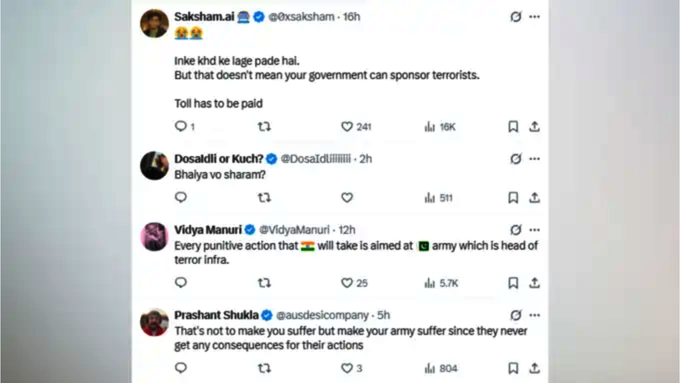Open Saksham.ai's profile picture
The width and height of the screenshot is (680, 383).
154,23
